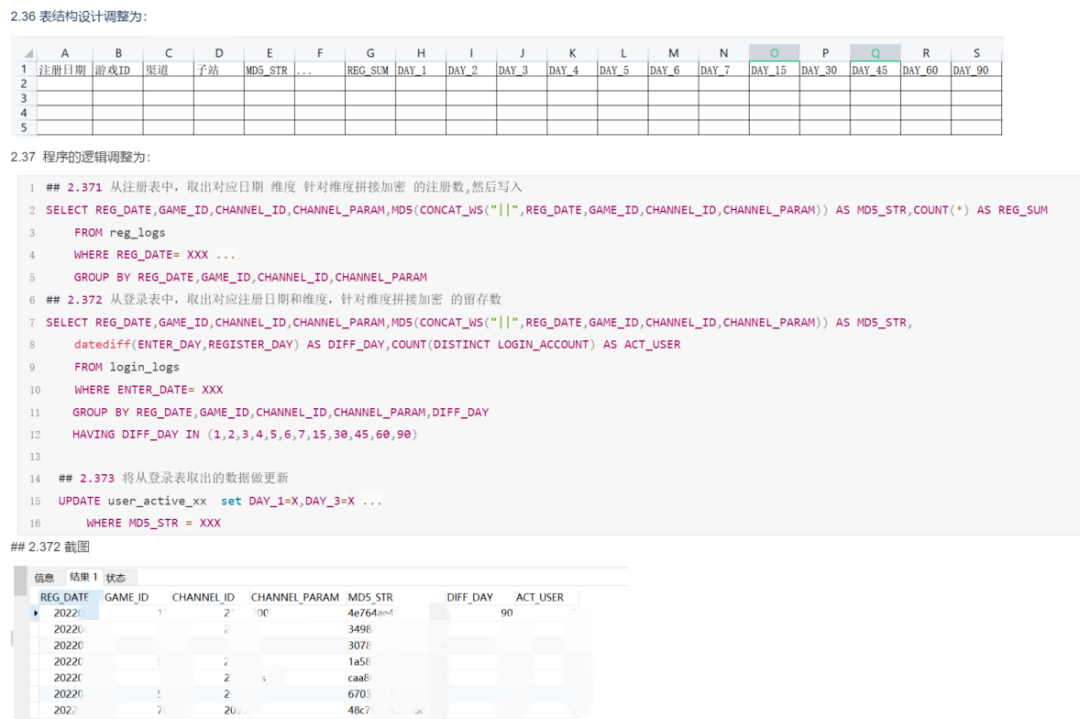Image resolution: width=1080 pixels, height=719 pixels.
Task: Click the 'UPDATE user_active_xx' code line
Action: pos(220,501)
